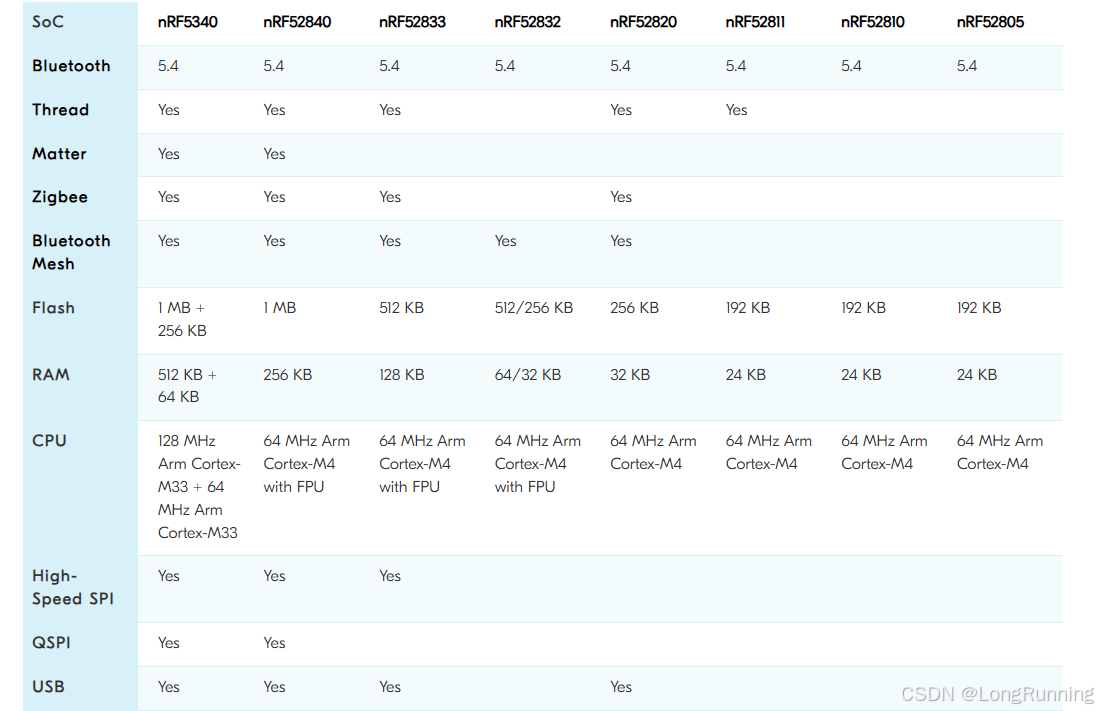Click the '64/32 KB' RAM cell
1098x711 pixels.
pos(527,375)
